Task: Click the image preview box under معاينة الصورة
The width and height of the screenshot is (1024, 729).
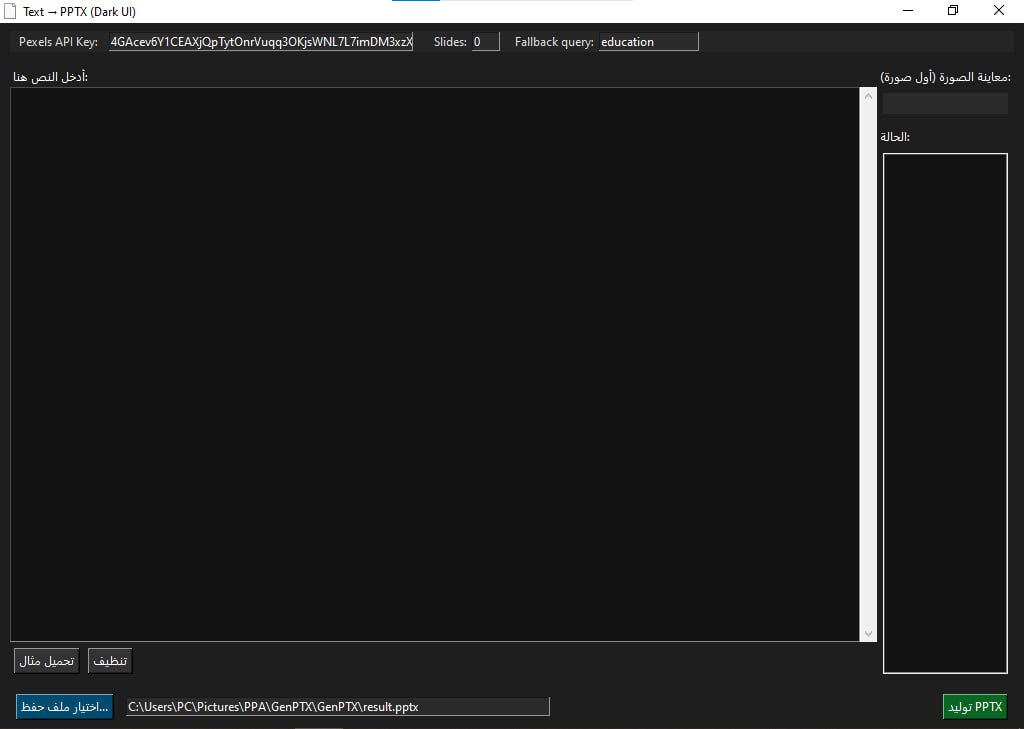Action: (x=945, y=104)
